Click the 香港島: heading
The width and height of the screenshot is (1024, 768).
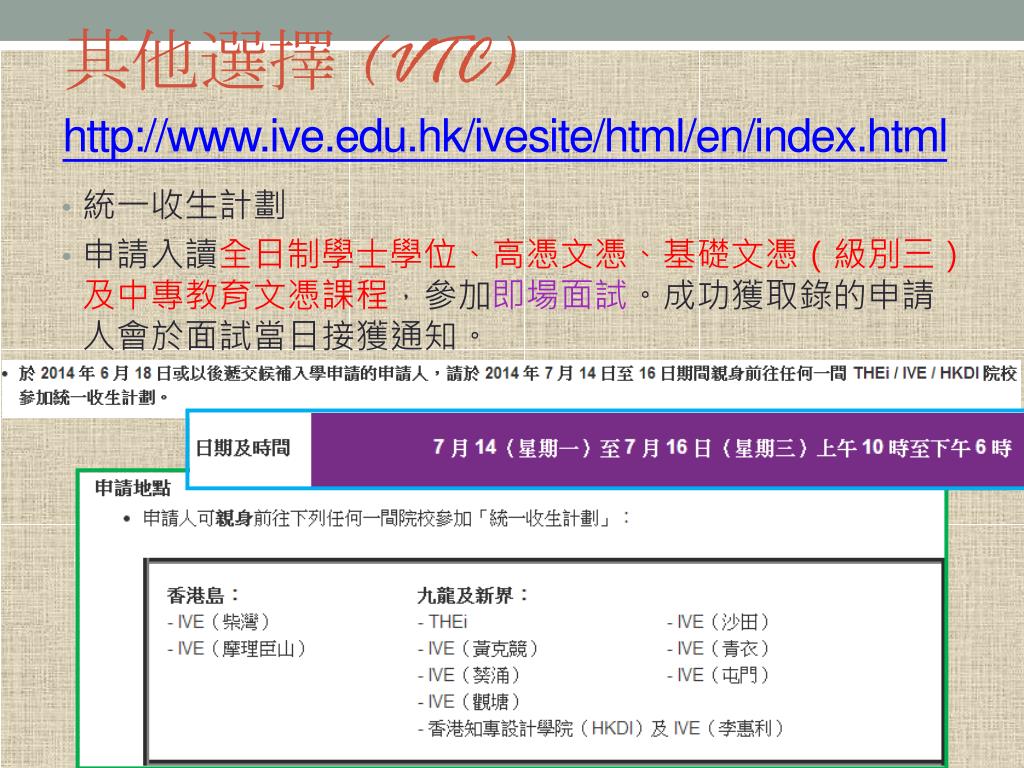(x=203, y=595)
